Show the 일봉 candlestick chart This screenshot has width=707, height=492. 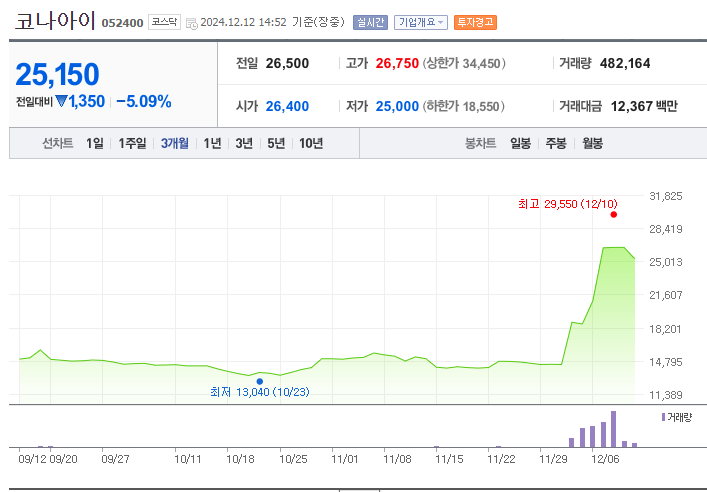(520, 143)
